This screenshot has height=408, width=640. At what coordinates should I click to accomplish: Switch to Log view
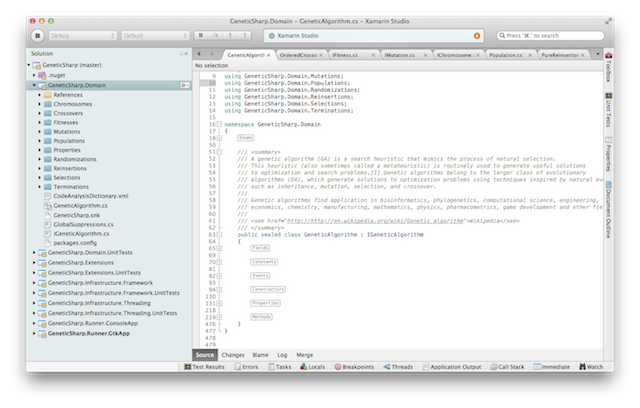coord(282,355)
